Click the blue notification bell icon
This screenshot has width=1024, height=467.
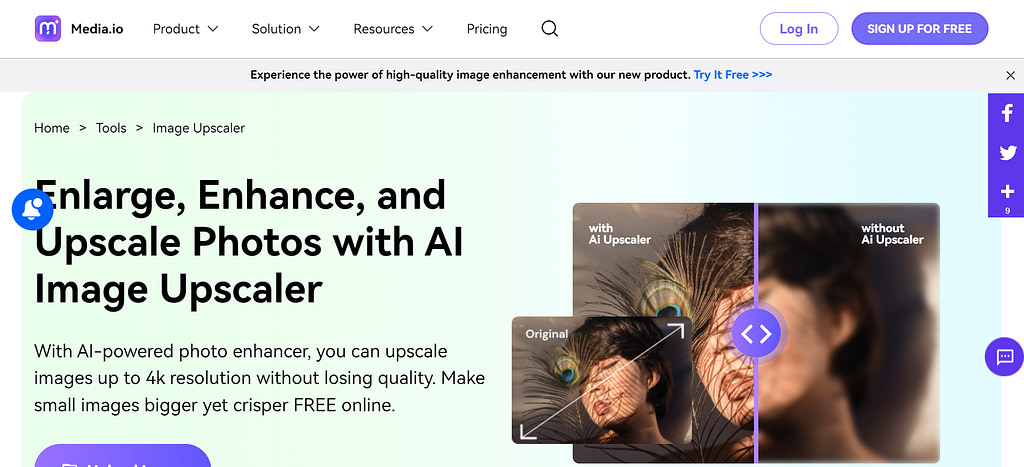pos(32,210)
